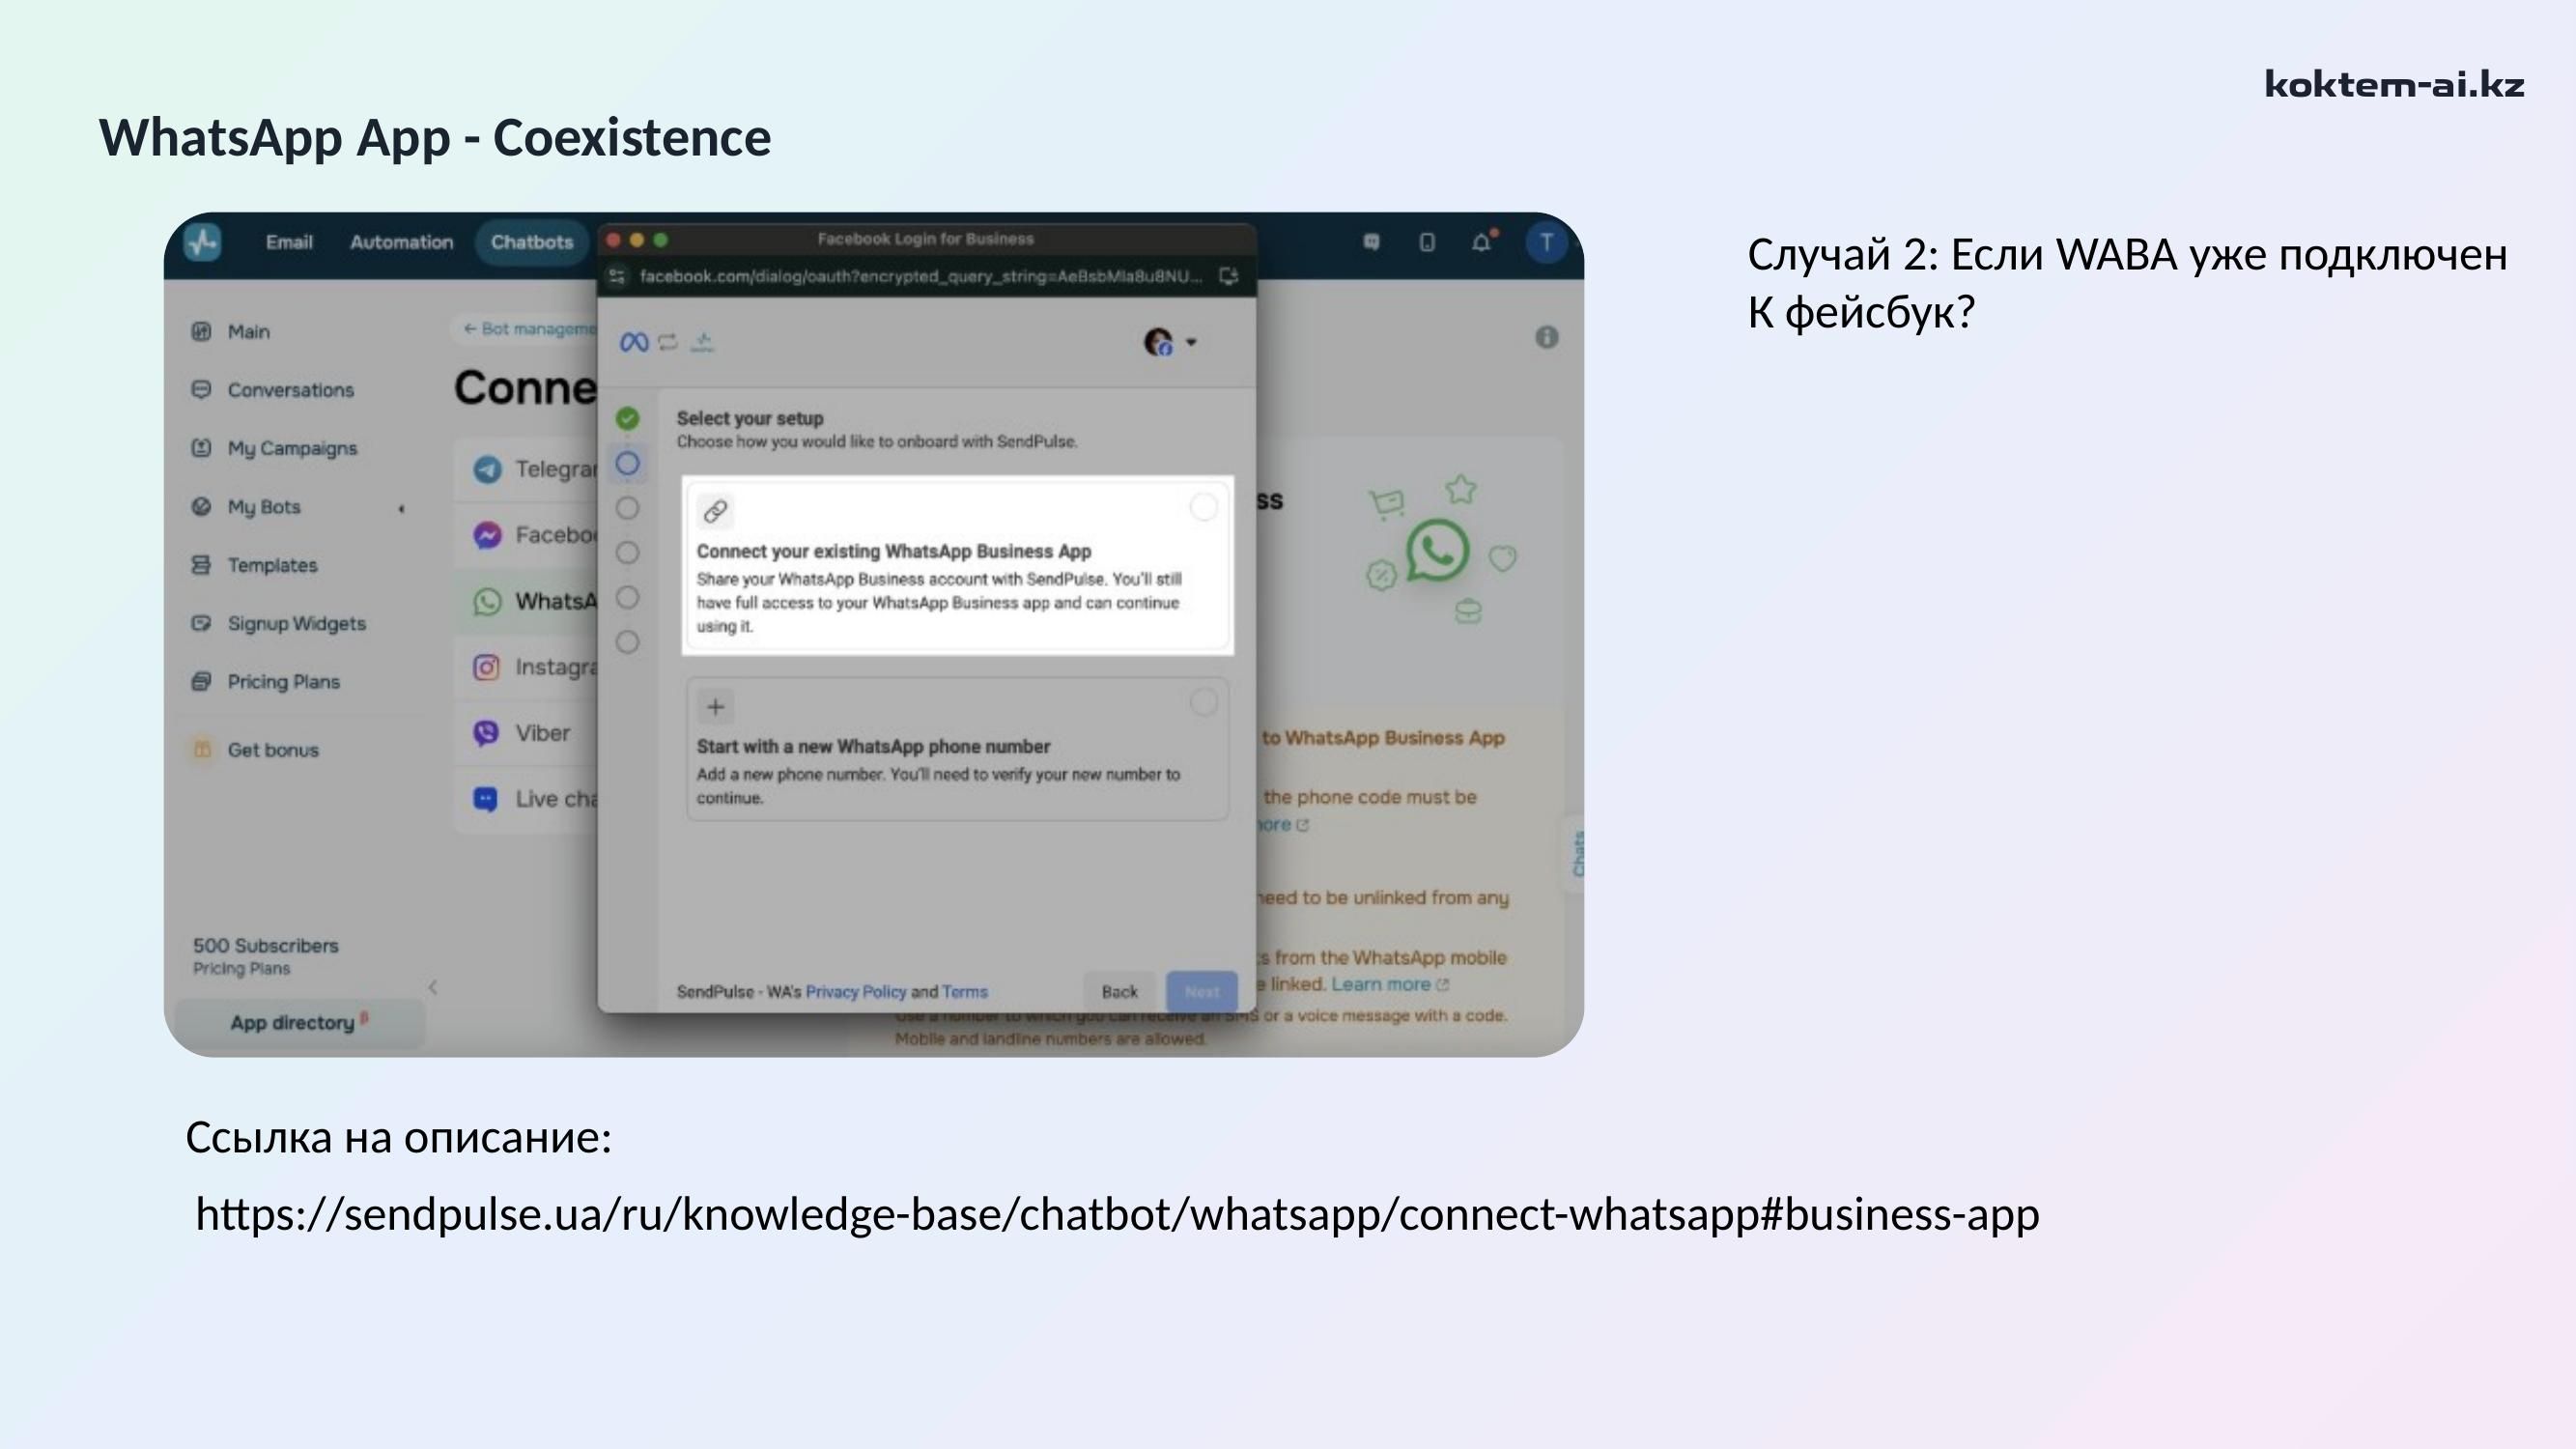2576x1449 pixels.
Task: Open the Automation menu
Action: point(401,242)
